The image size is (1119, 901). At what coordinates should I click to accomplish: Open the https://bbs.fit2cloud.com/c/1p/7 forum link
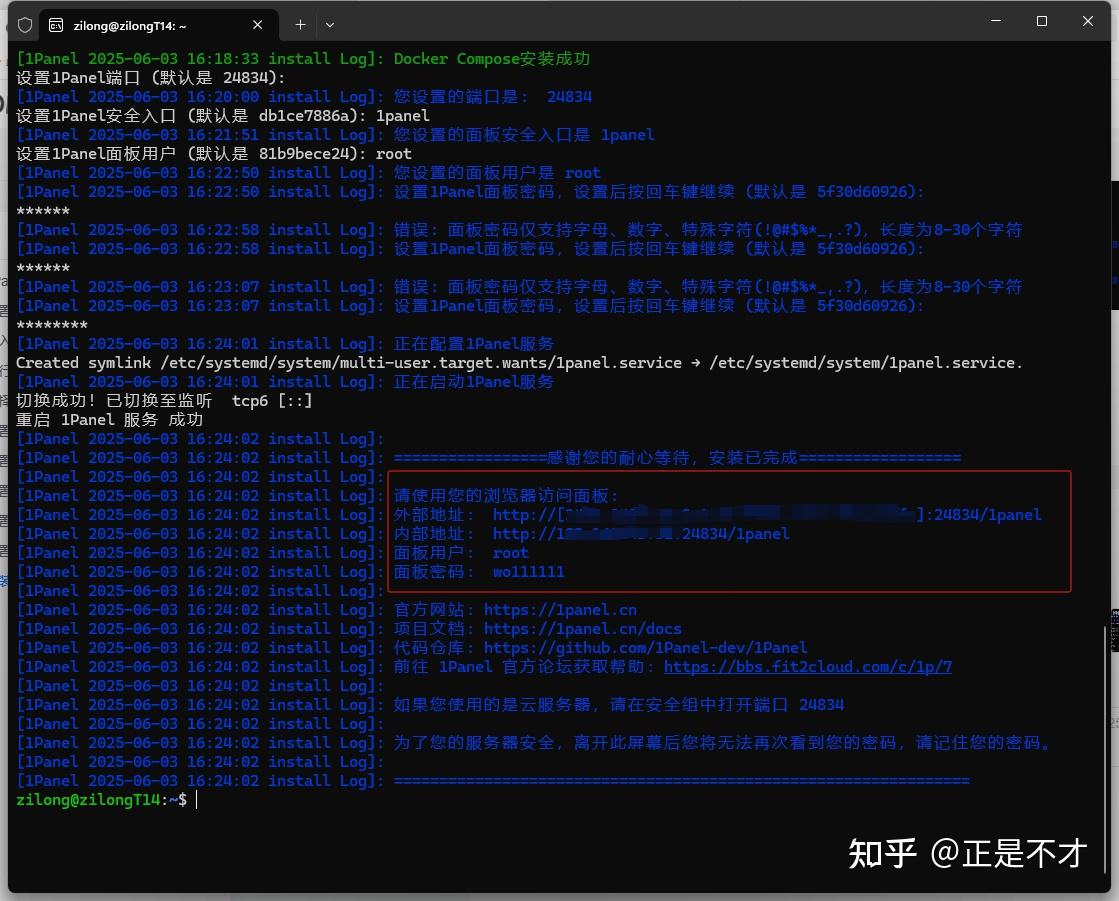[x=807, y=666]
